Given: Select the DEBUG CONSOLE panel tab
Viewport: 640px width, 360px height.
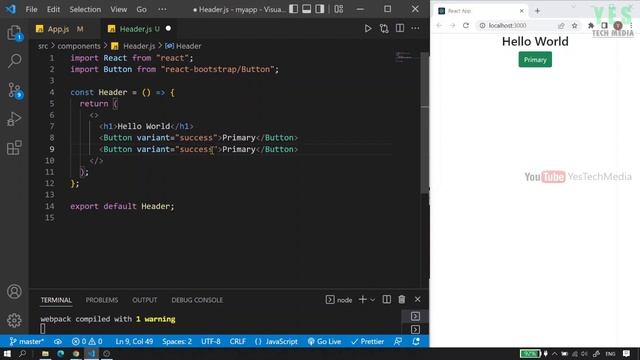Looking at the screenshot, I should pos(197,300).
